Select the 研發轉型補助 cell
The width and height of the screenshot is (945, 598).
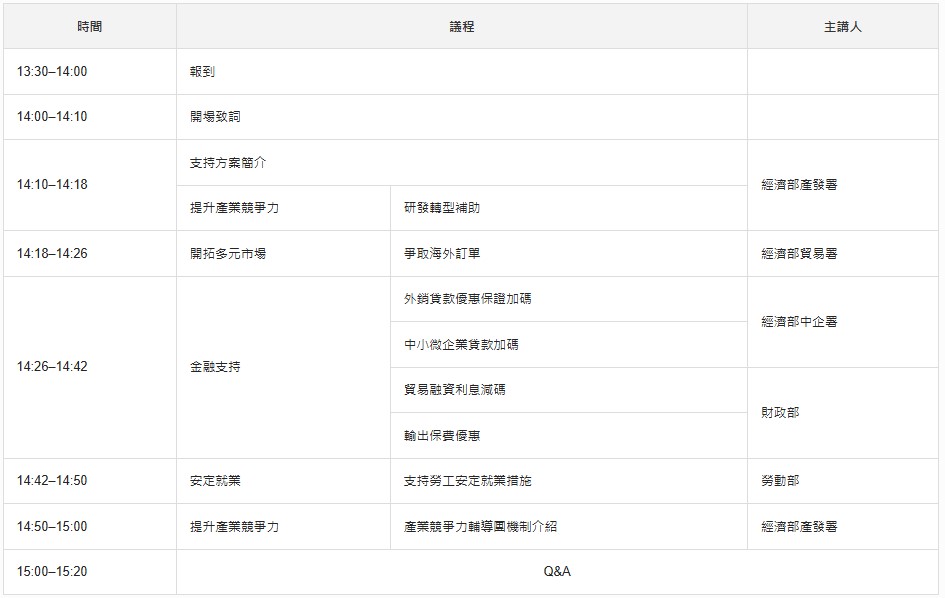[x=442, y=208]
